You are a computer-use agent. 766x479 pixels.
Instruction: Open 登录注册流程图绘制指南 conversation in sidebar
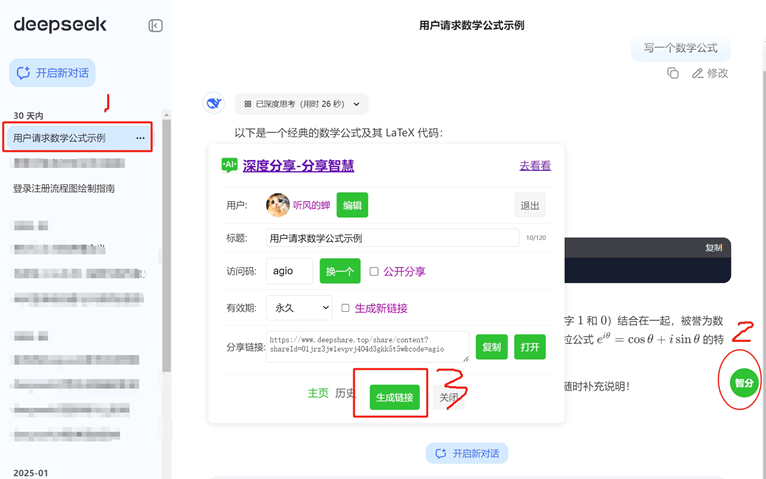[x=64, y=188]
